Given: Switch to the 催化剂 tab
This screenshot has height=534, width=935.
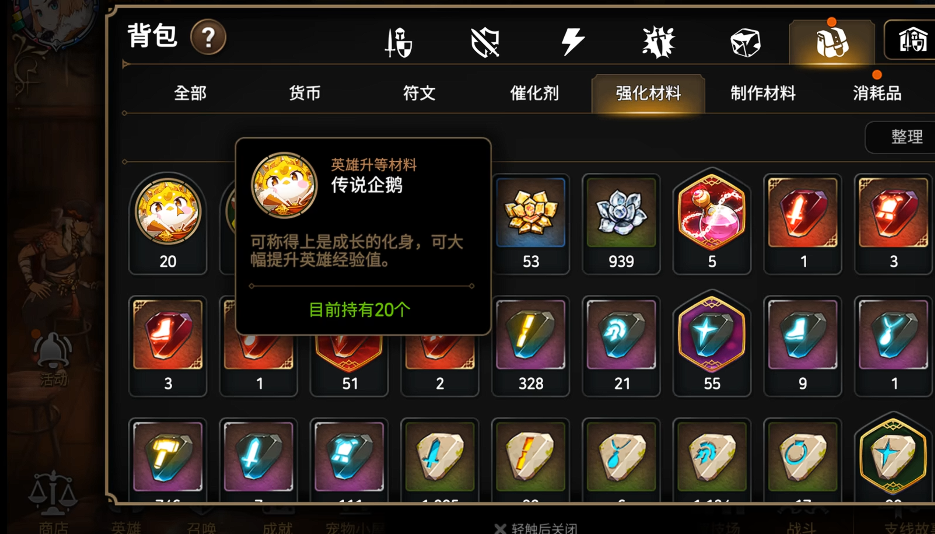Looking at the screenshot, I should click(534, 93).
